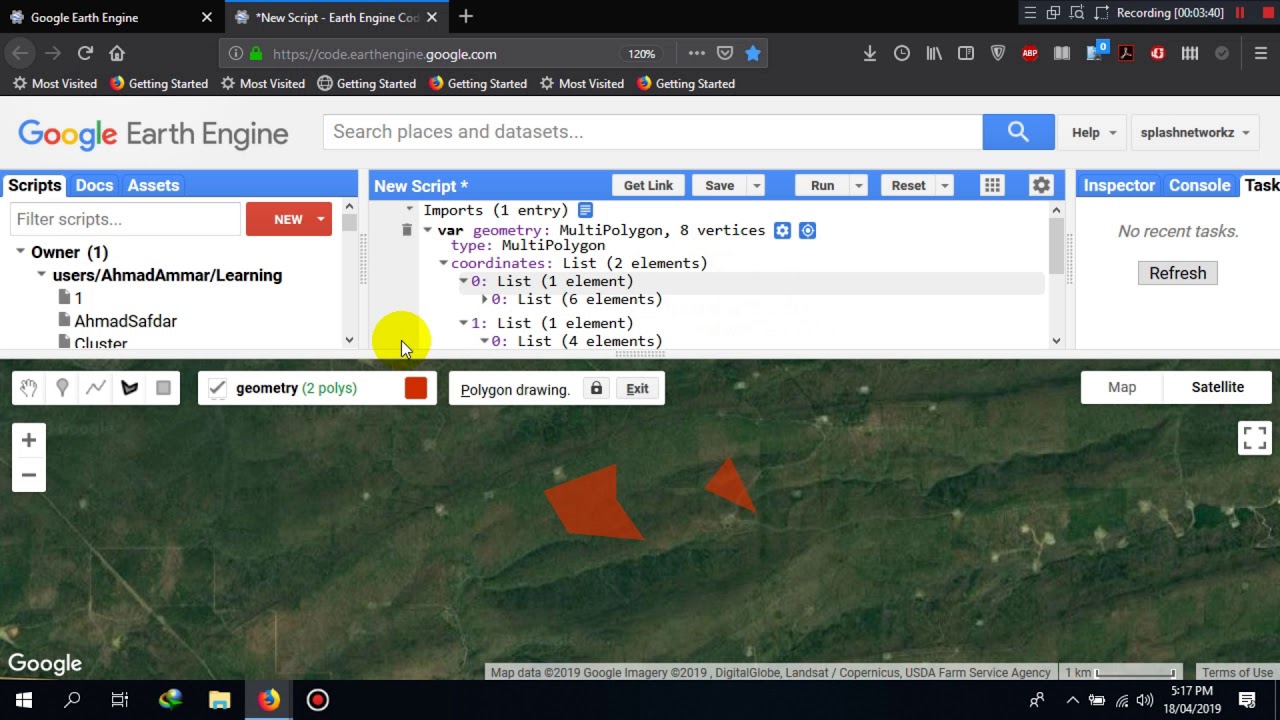Show imports as generated code icon
The height and width of the screenshot is (720, 1280).
tap(585, 210)
